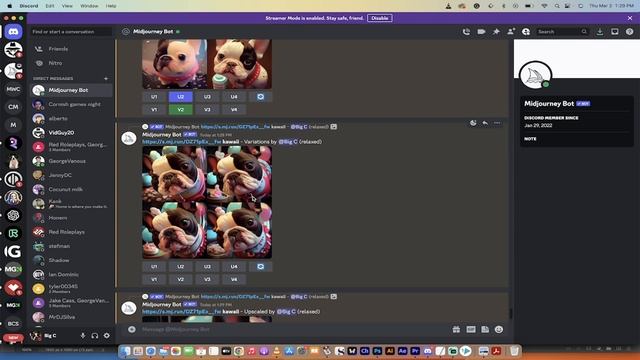640x360 pixels.
Task: Toggle deafen headphones in user panel
Action: 95,336
